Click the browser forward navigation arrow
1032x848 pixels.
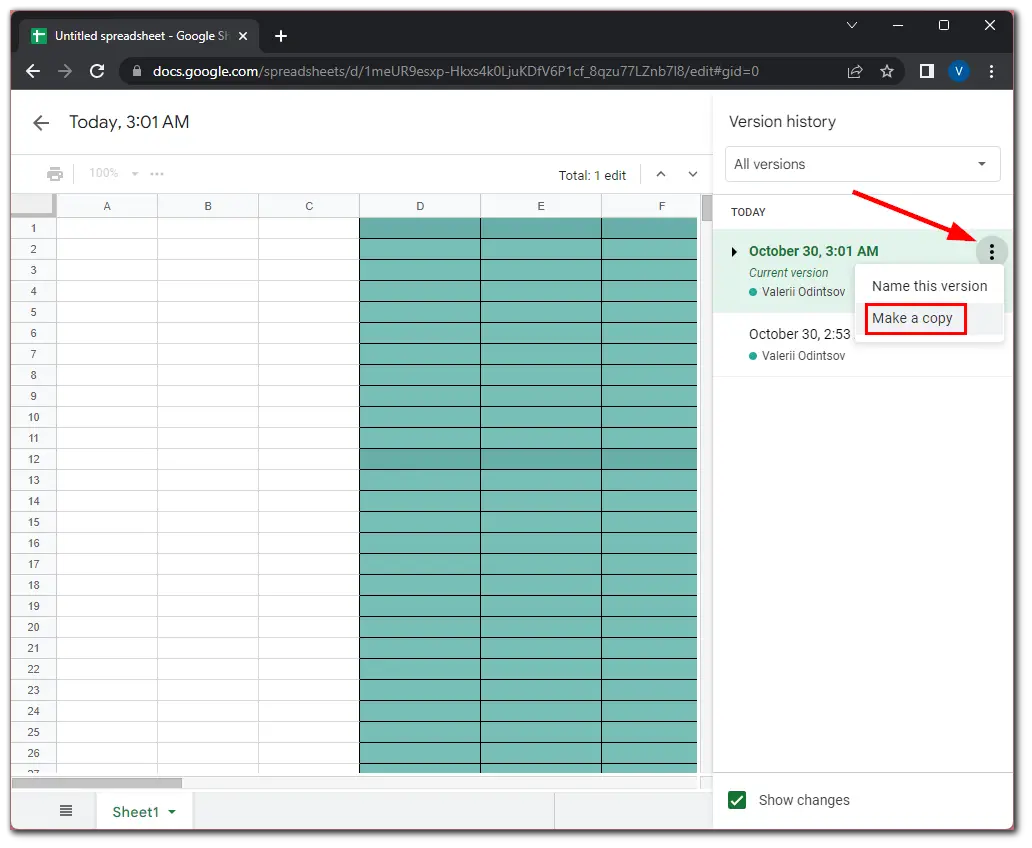(64, 71)
